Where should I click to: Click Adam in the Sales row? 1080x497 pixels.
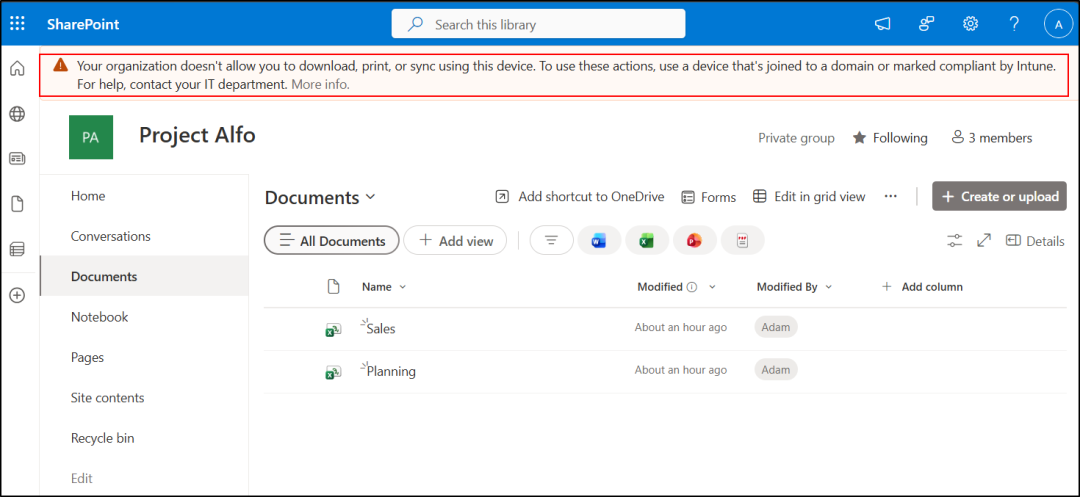[776, 327]
